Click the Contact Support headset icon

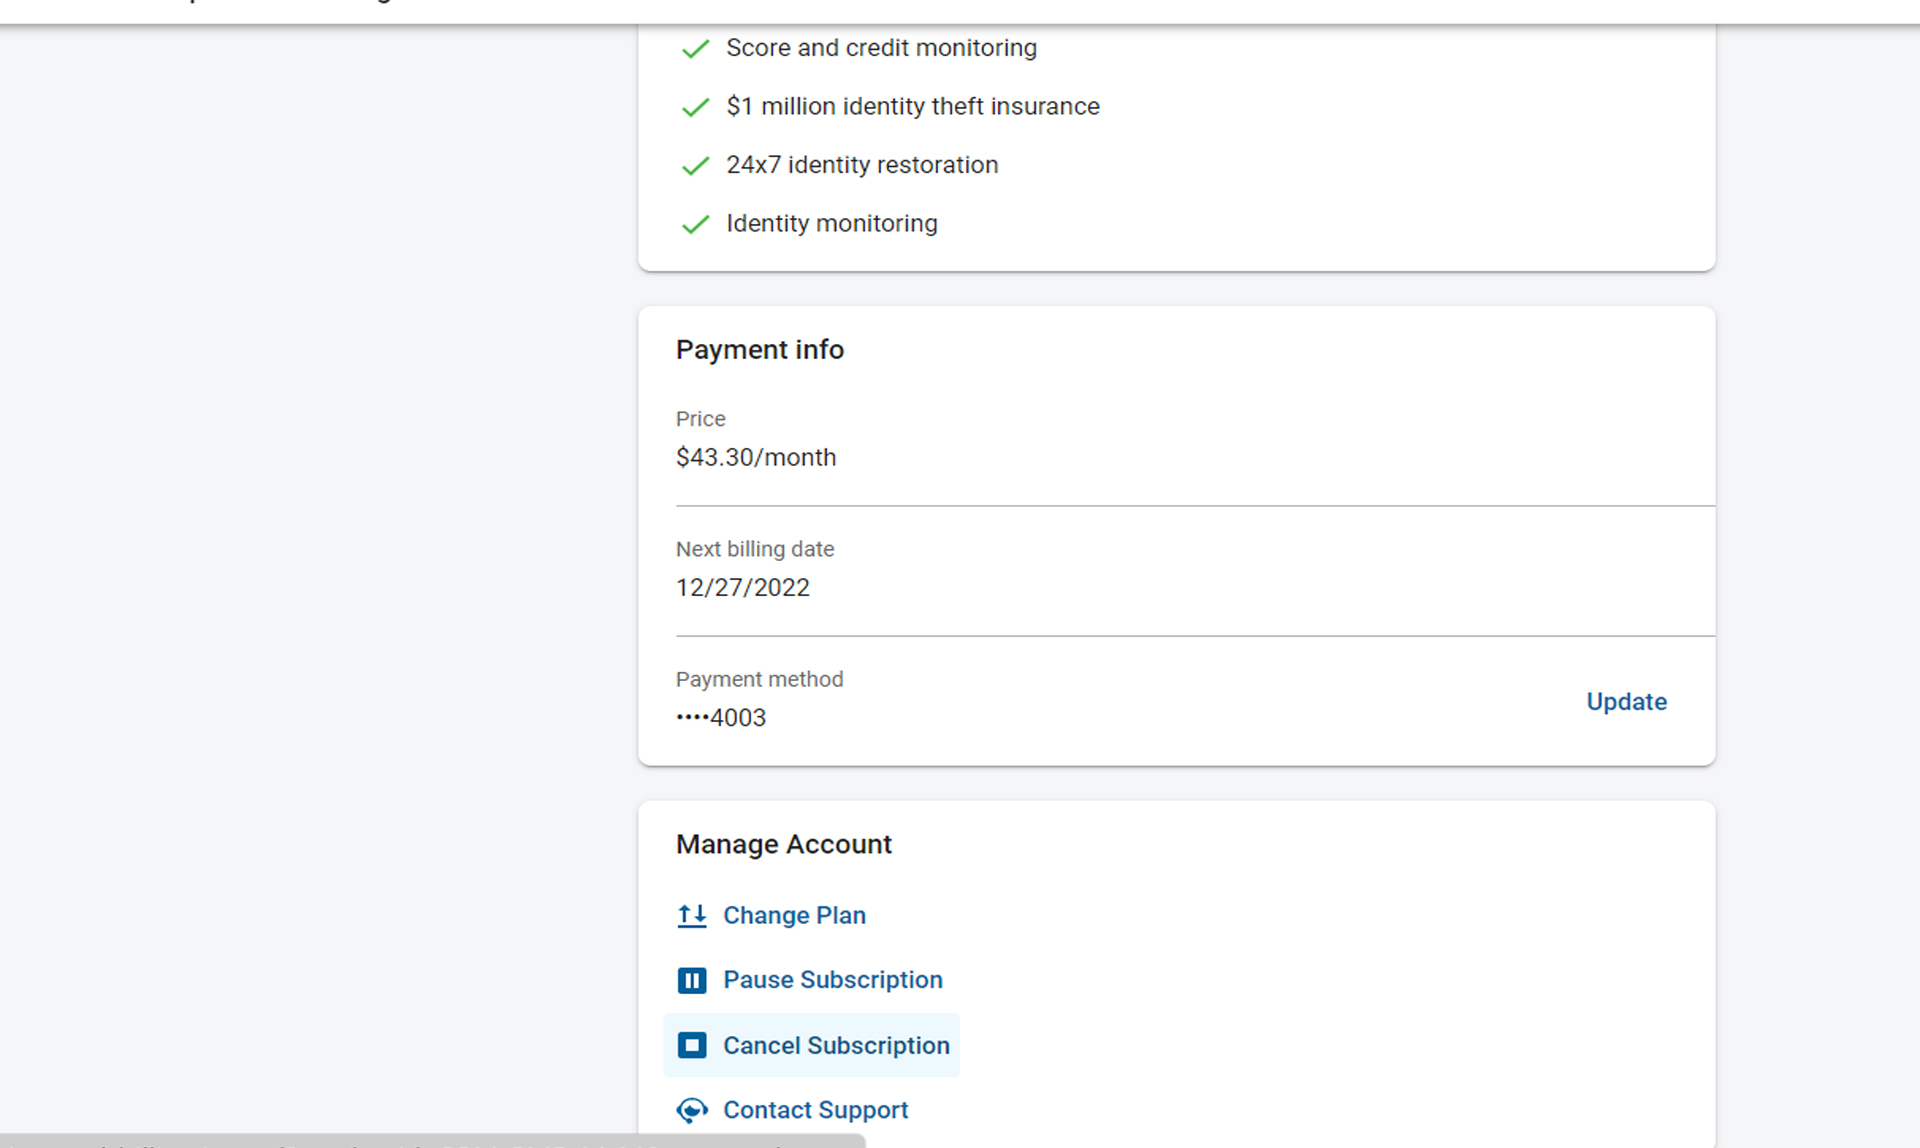[691, 1110]
